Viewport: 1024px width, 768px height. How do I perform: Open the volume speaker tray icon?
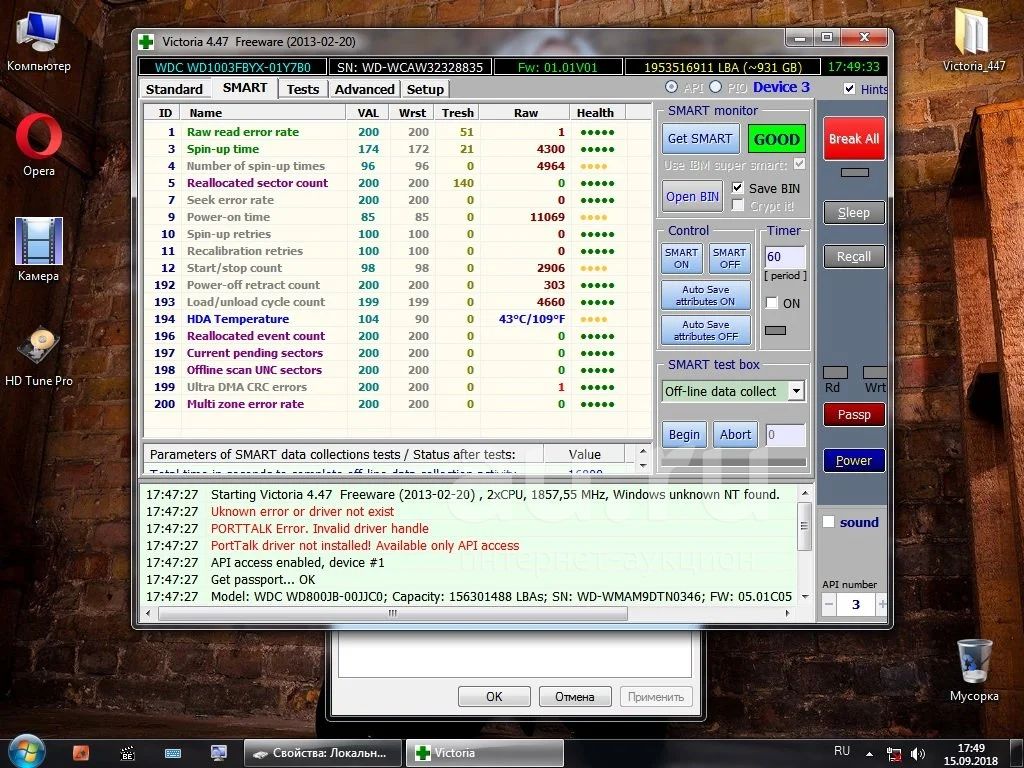pyautogui.click(x=918, y=754)
